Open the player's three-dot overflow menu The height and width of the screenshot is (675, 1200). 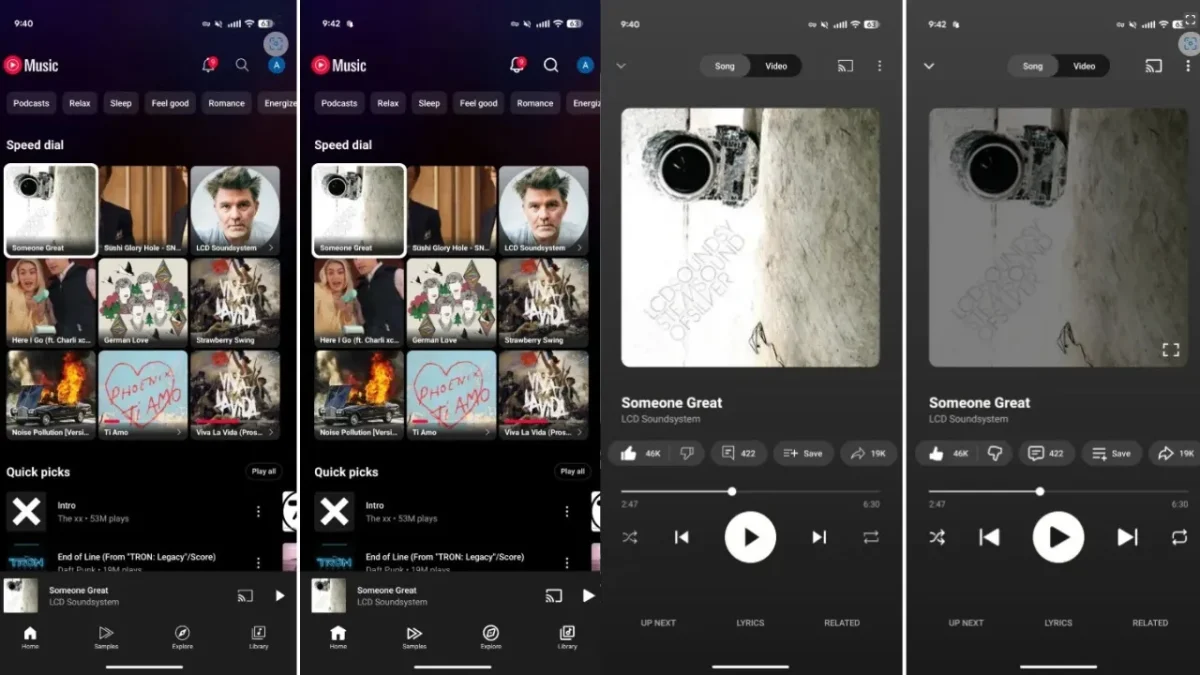879,65
